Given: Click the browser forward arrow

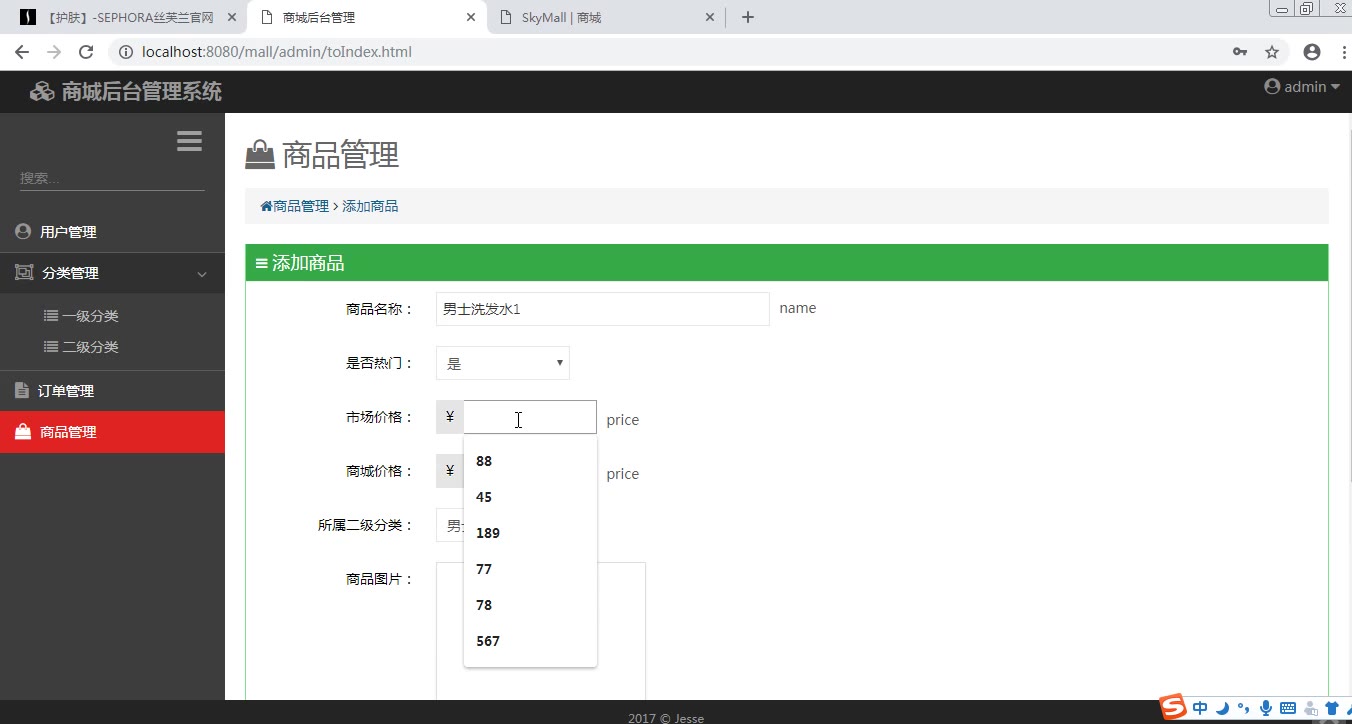Looking at the screenshot, I should click(x=54, y=52).
